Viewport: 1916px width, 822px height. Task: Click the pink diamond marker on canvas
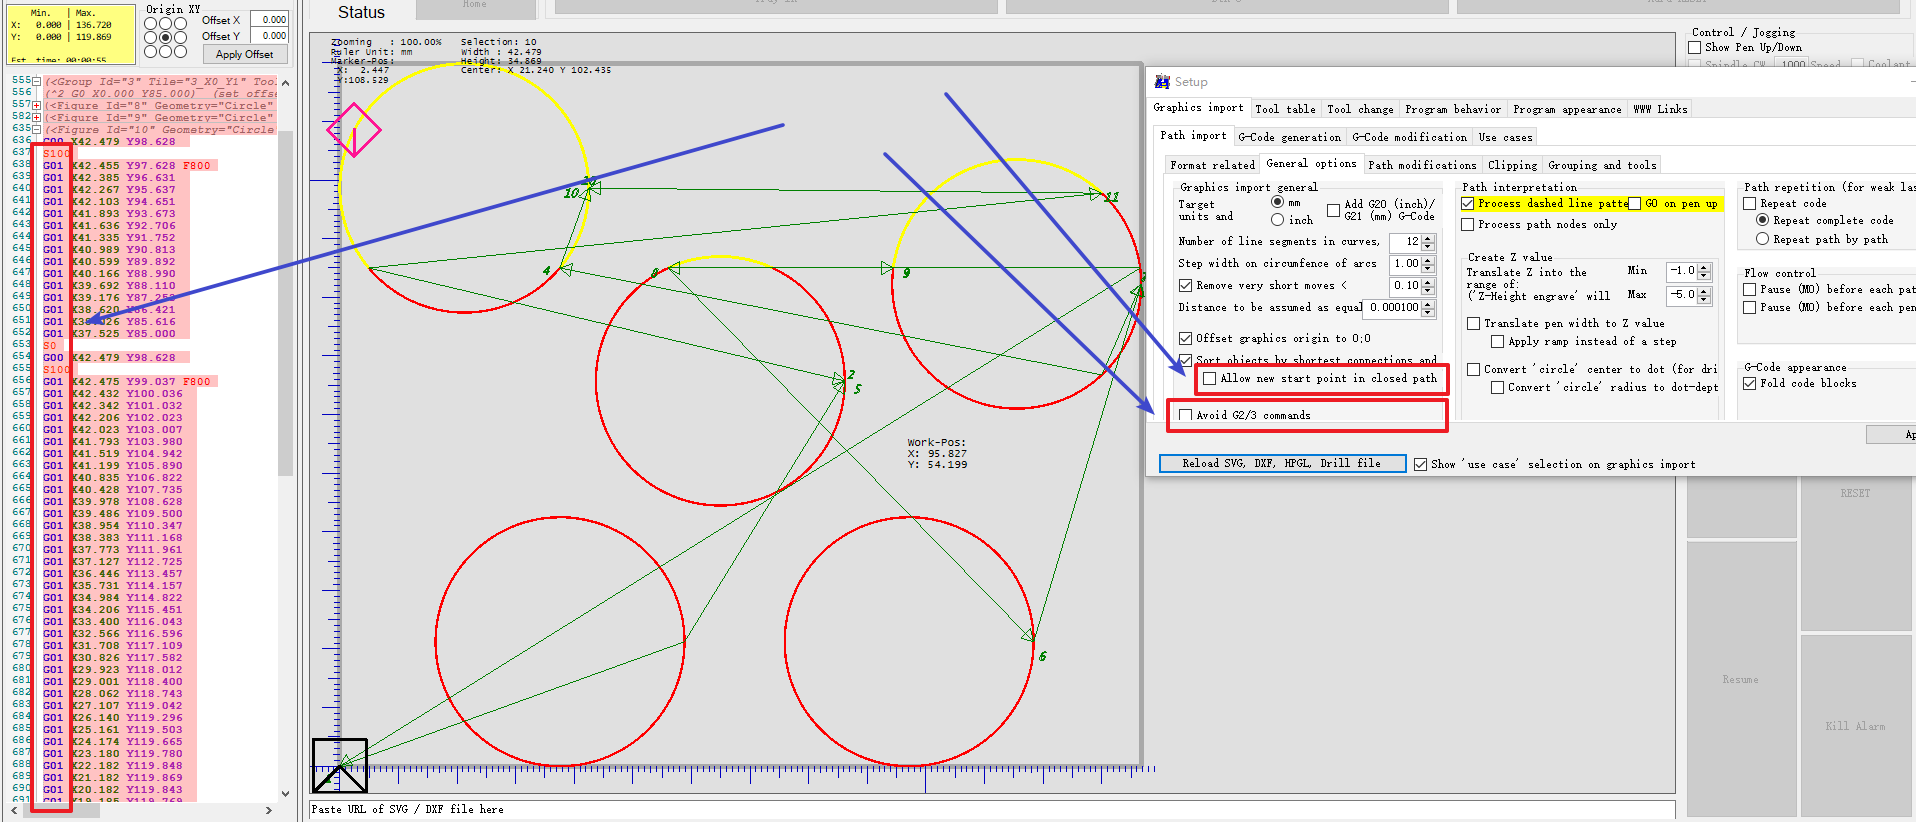tap(354, 130)
